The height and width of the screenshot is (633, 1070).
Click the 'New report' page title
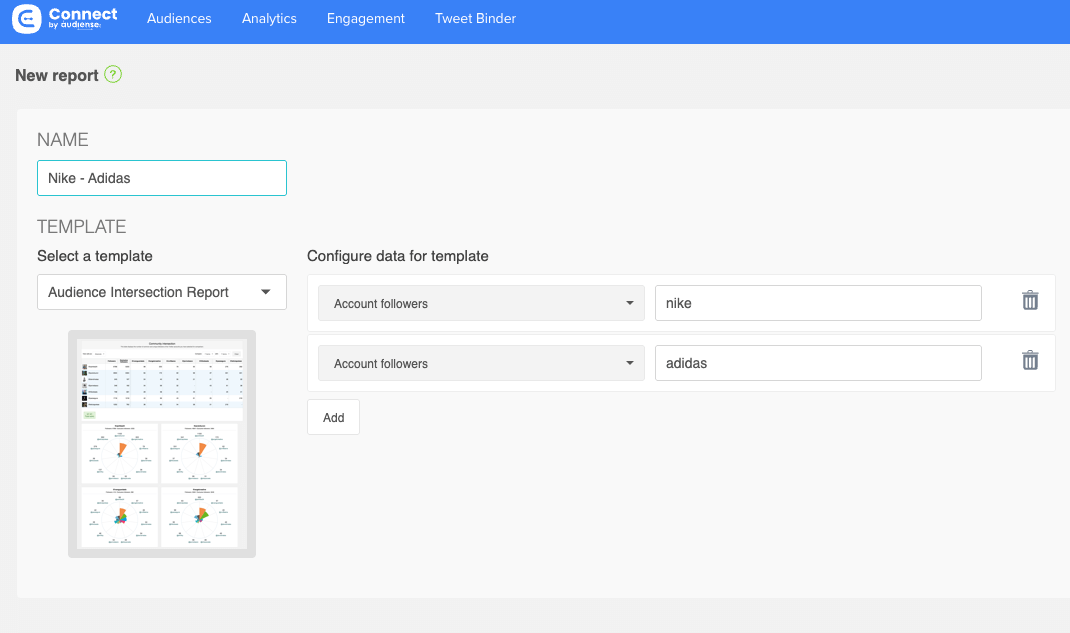57,75
